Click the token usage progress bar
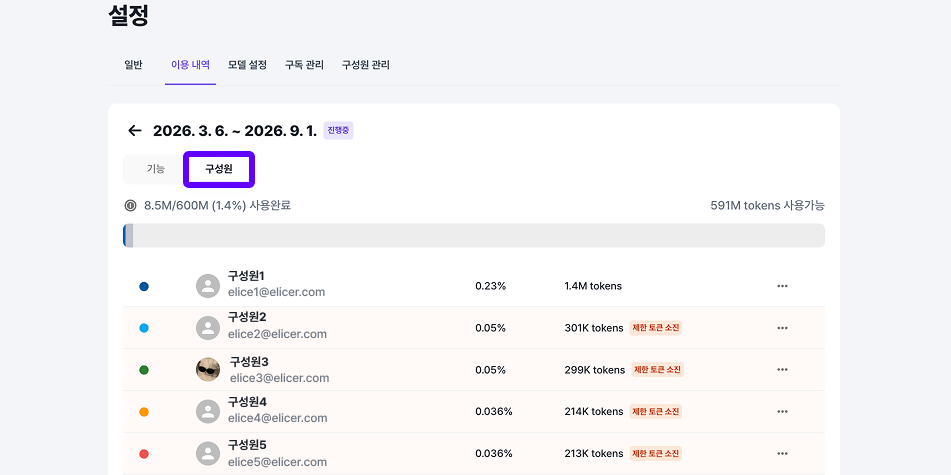Screen dimensions: 951x475 pos(474,235)
